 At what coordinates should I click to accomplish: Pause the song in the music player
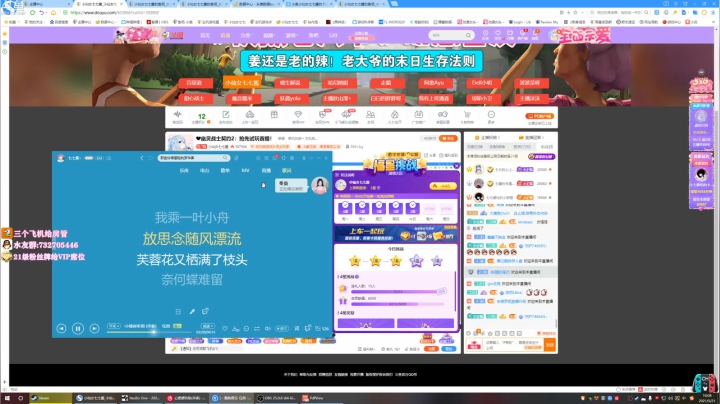(x=78, y=328)
